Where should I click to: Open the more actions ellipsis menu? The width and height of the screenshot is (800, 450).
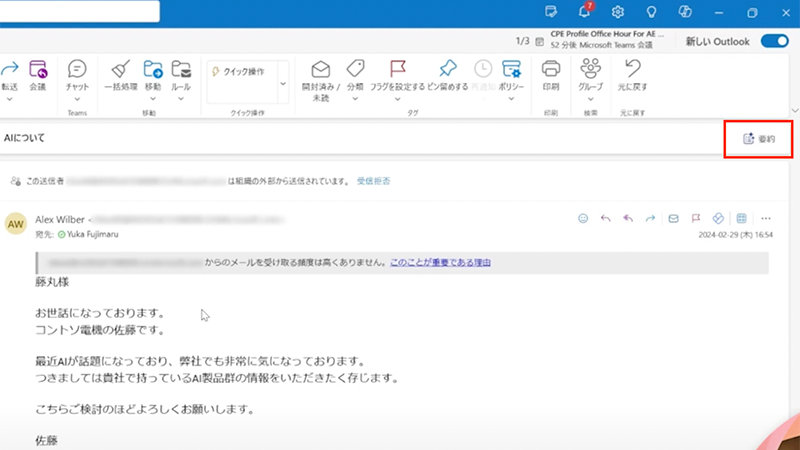766,218
